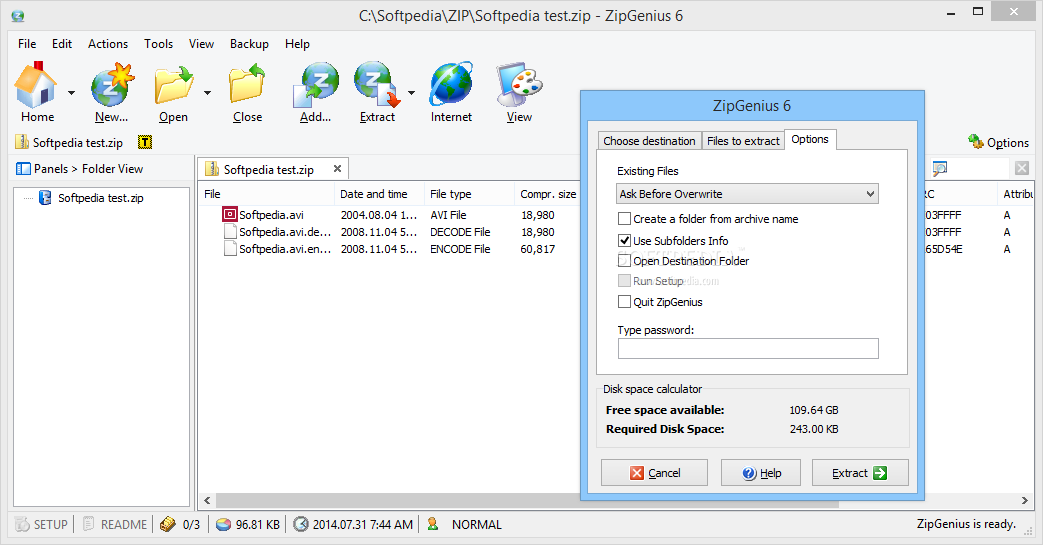Click the Home toolbar icon
The image size is (1043, 545).
coord(36,85)
